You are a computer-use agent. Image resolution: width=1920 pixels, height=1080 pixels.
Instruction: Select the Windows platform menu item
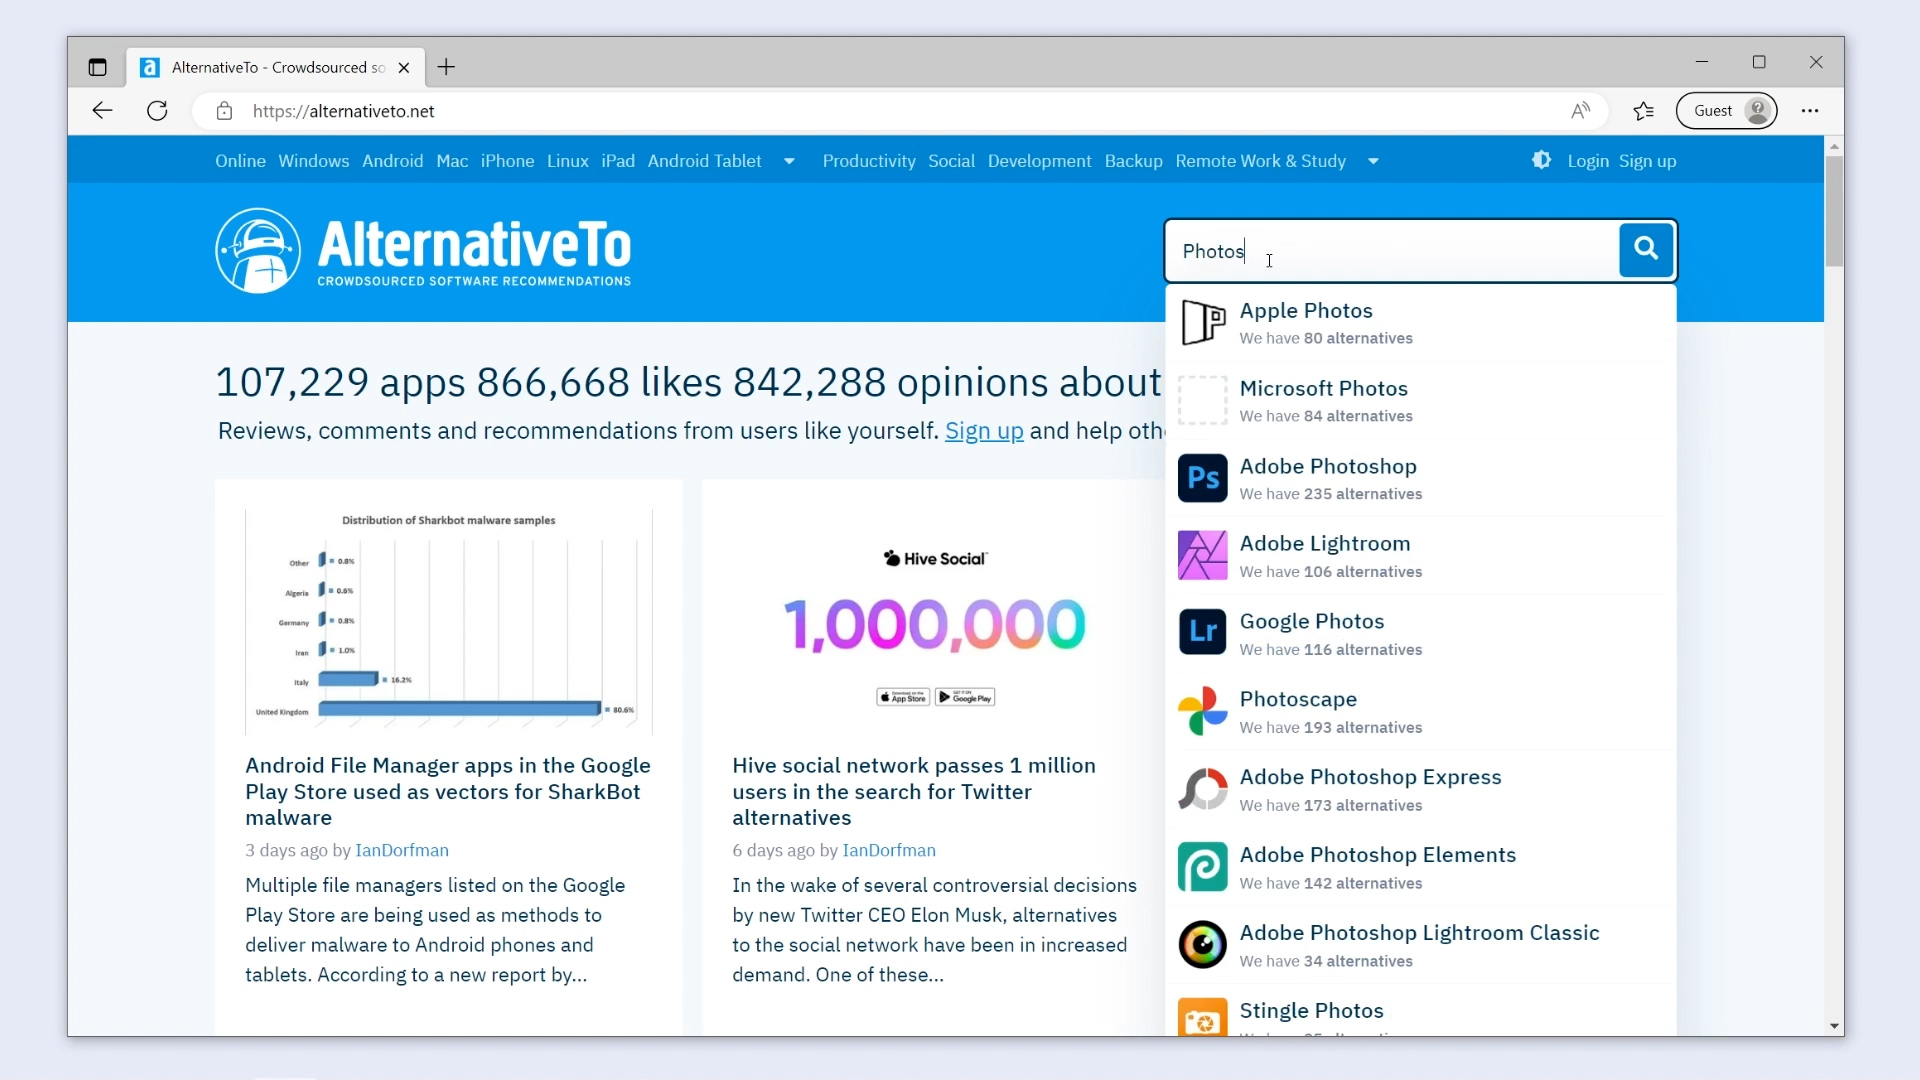[x=313, y=161]
